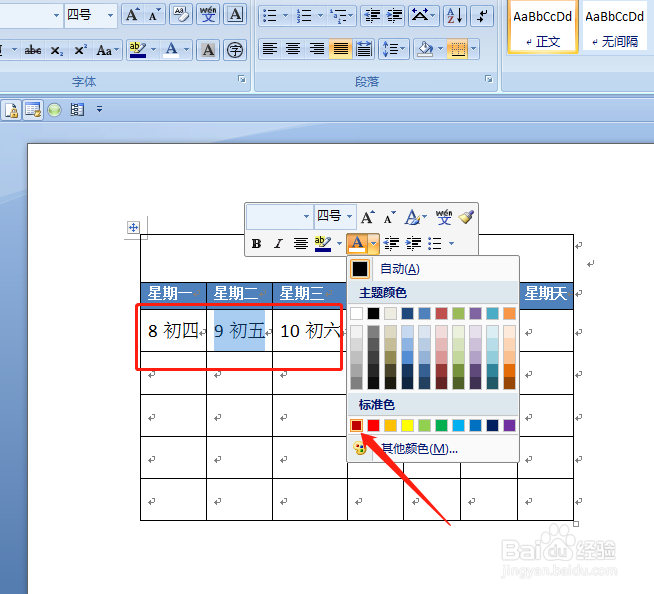The width and height of the screenshot is (654, 594).
Task: Toggle character shading in ribbon
Action: pos(208,50)
